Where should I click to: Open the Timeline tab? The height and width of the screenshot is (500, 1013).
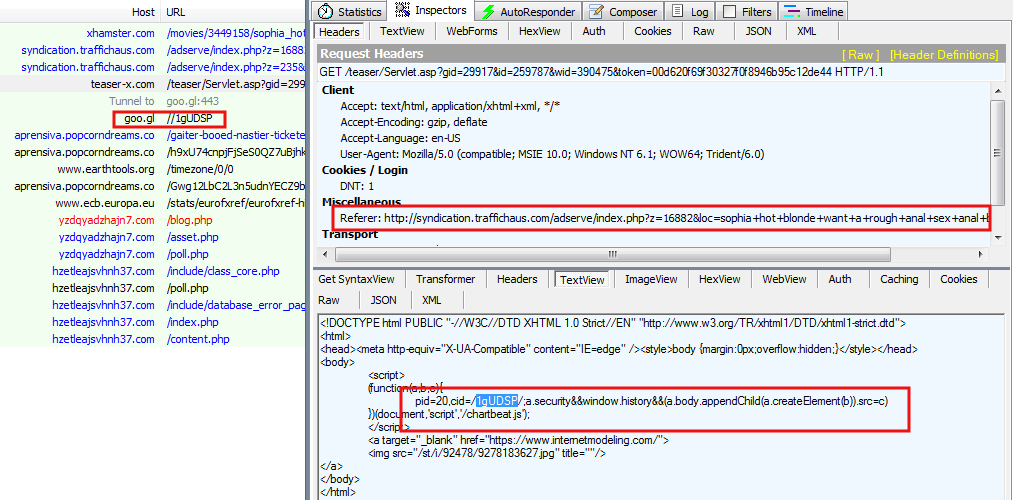click(813, 12)
